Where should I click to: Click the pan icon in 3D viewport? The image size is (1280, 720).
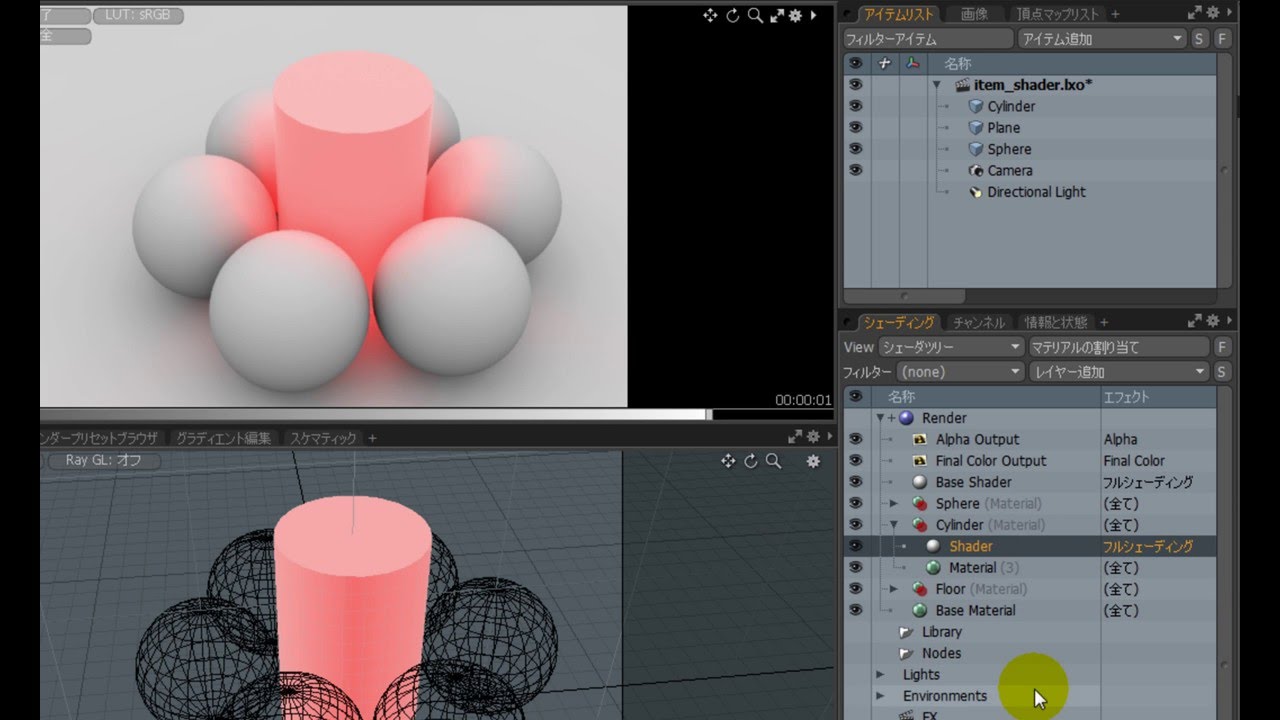pos(729,461)
